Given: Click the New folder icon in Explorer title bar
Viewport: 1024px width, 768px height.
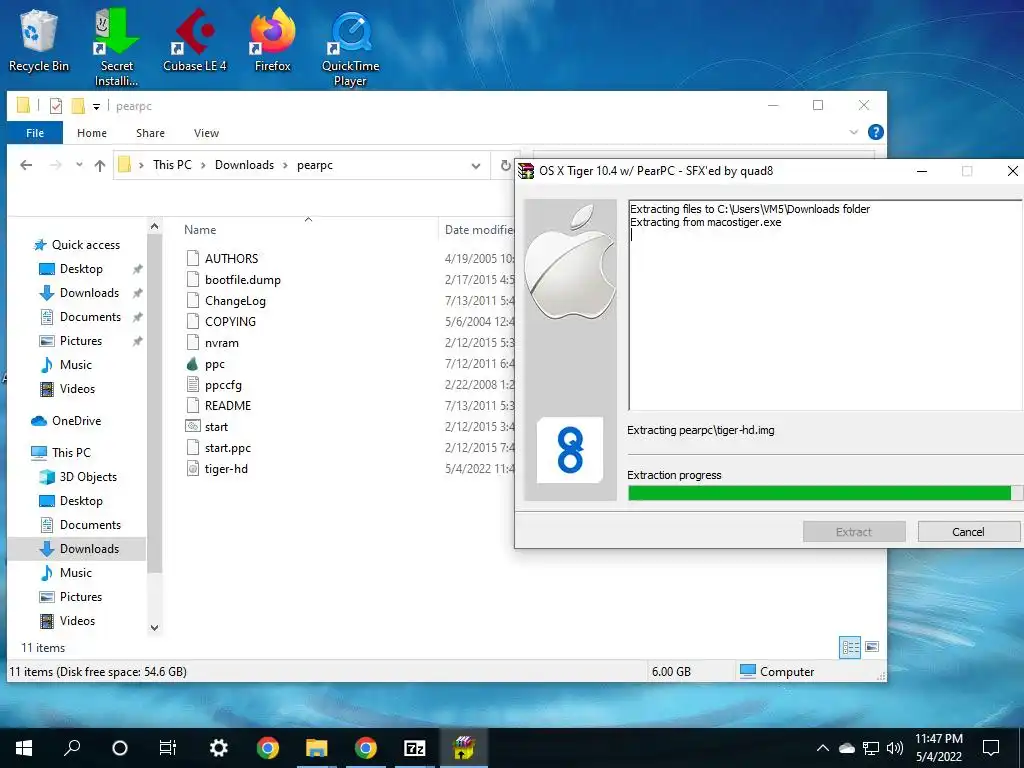Looking at the screenshot, I should pyautogui.click(x=78, y=106).
